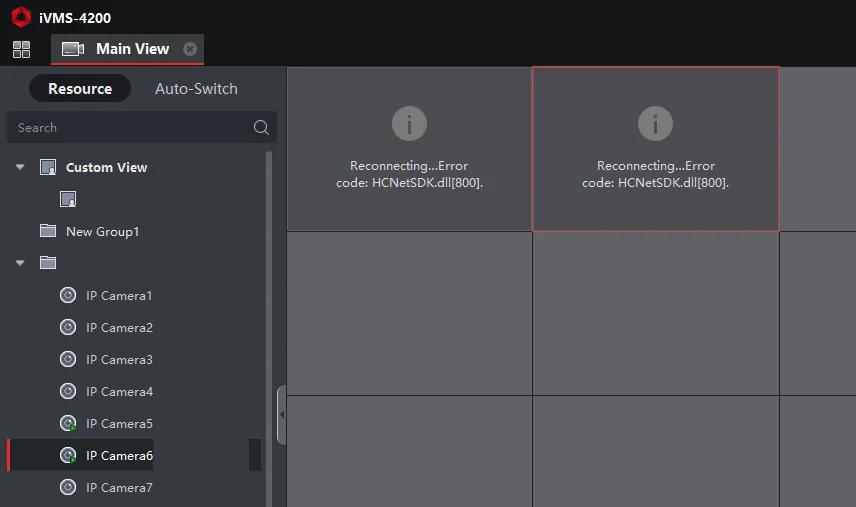The height and width of the screenshot is (507, 856).
Task: Open the control panel grid icon
Action: click(x=21, y=49)
